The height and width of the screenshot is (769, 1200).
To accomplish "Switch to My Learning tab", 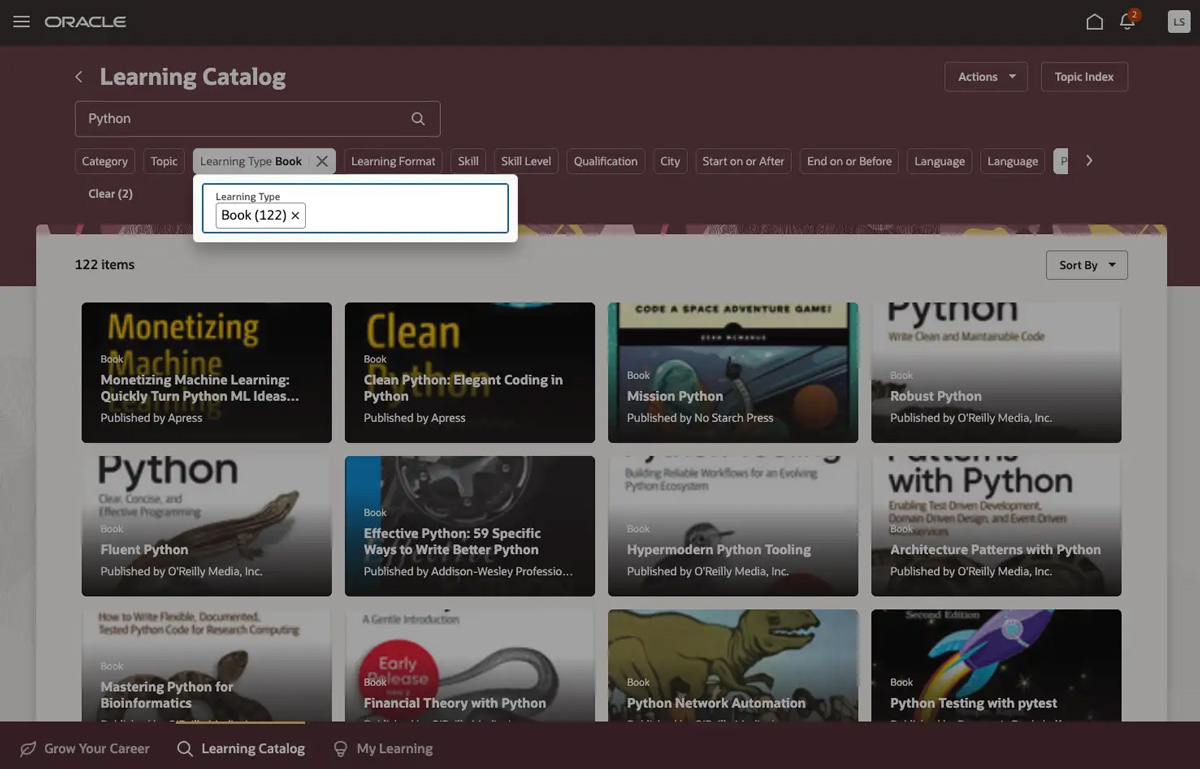I will click(383, 748).
